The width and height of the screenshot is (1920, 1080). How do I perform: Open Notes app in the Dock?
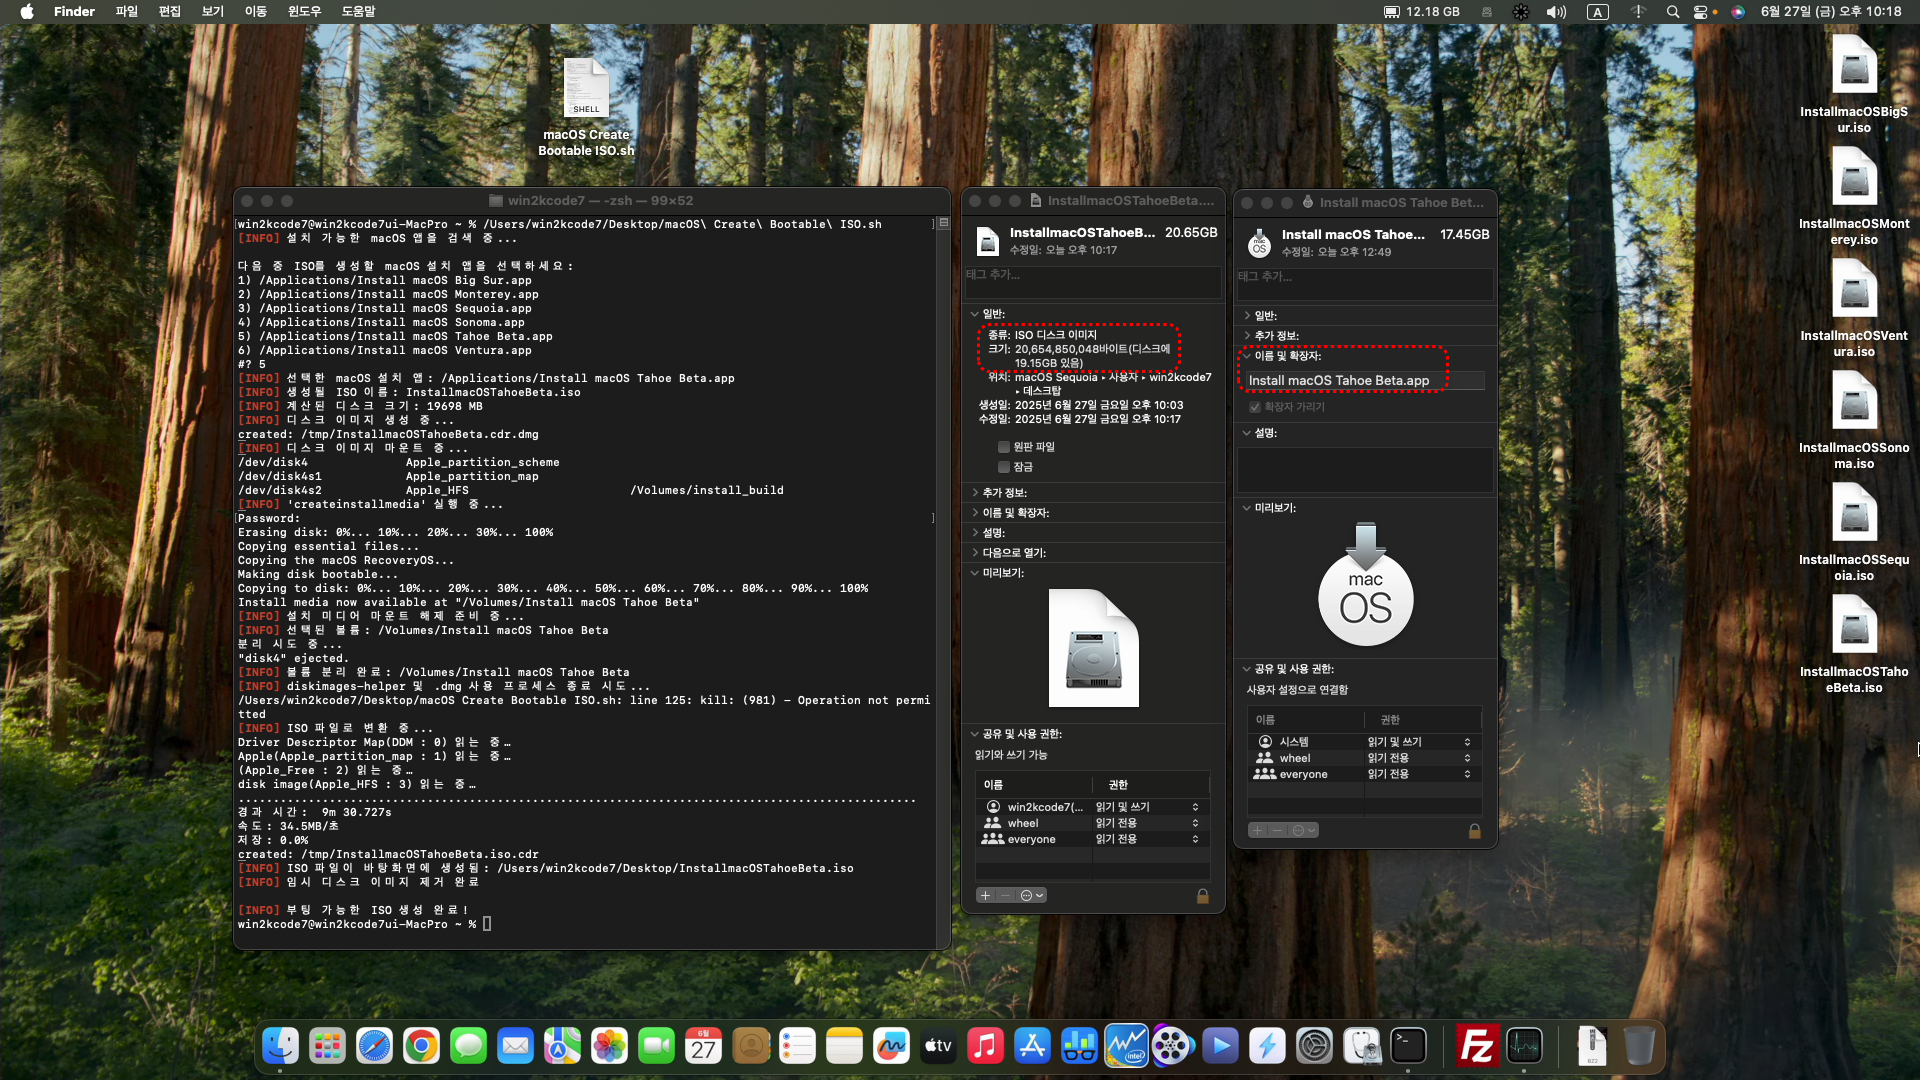tap(844, 1046)
